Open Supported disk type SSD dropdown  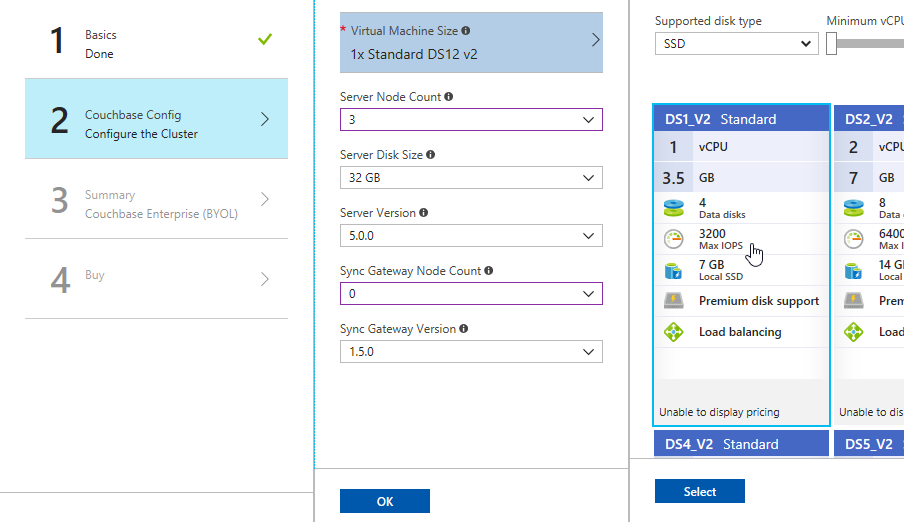(736, 44)
